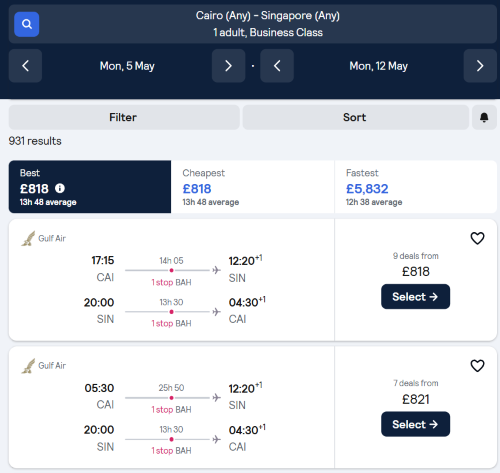This screenshot has width=500, height=473.
Task: Open the Filter options
Action: coord(124,117)
